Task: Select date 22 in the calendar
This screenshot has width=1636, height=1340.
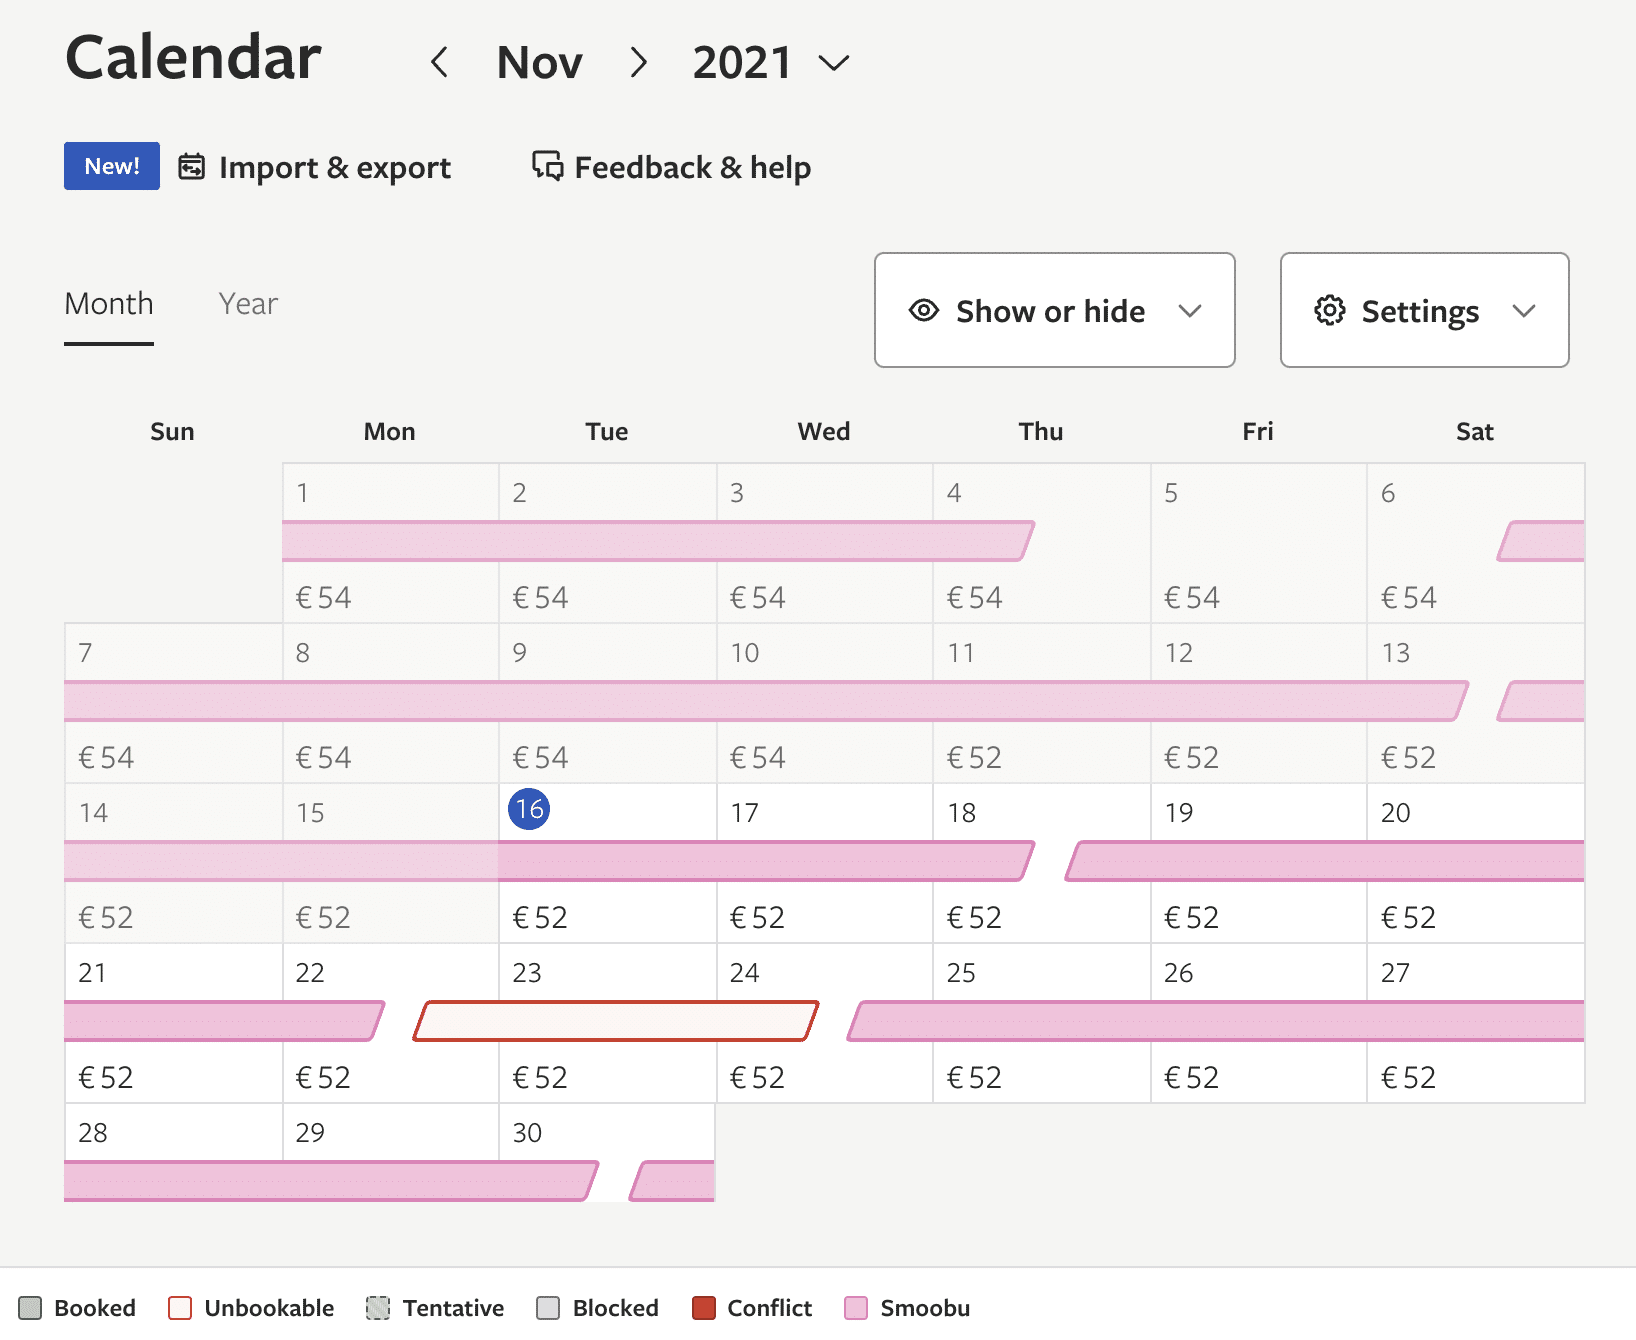Action: (x=310, y=973)
